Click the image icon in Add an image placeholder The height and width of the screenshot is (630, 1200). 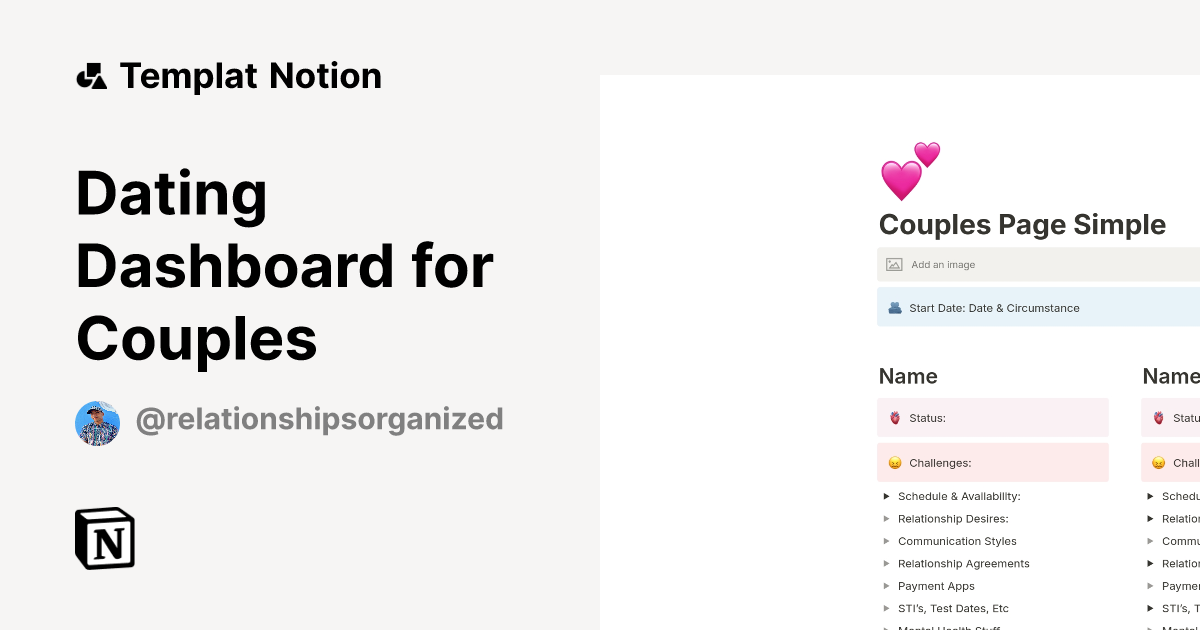click(x=894, y=264)
